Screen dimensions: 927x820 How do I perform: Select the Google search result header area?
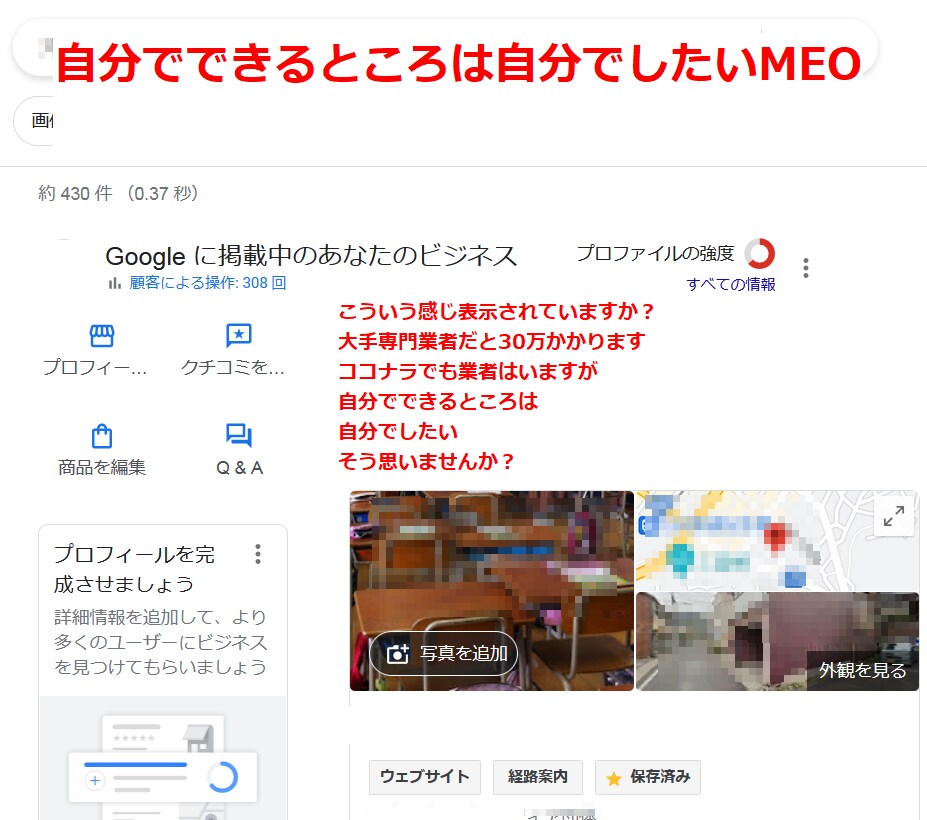[310, 256]
